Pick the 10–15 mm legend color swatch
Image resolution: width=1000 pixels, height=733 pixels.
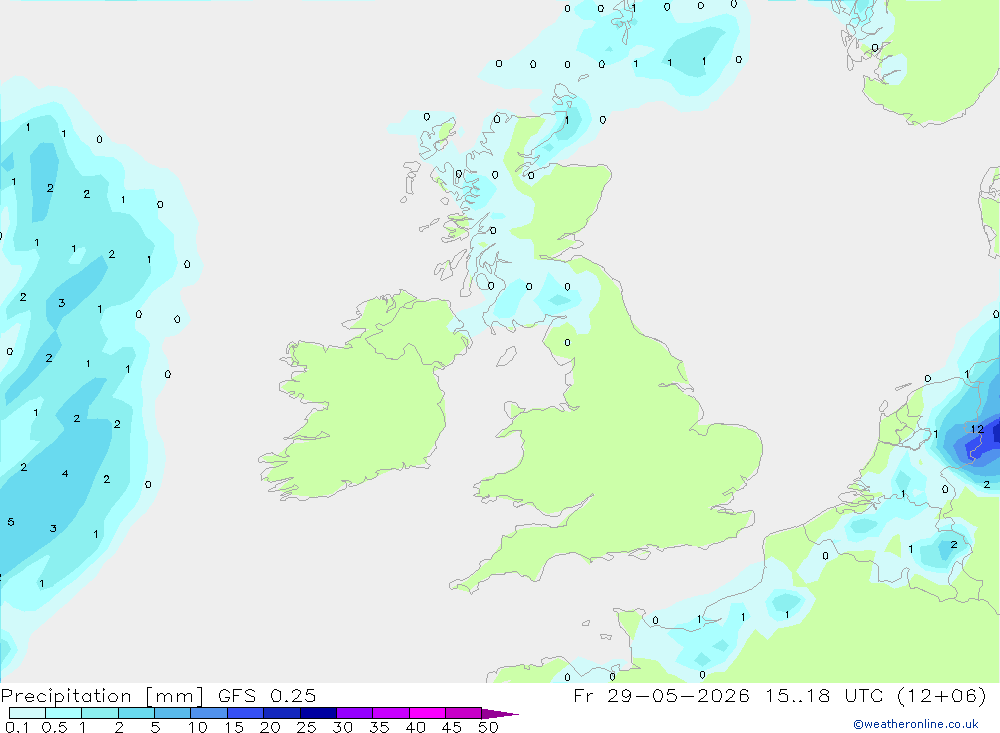point(209,713)
